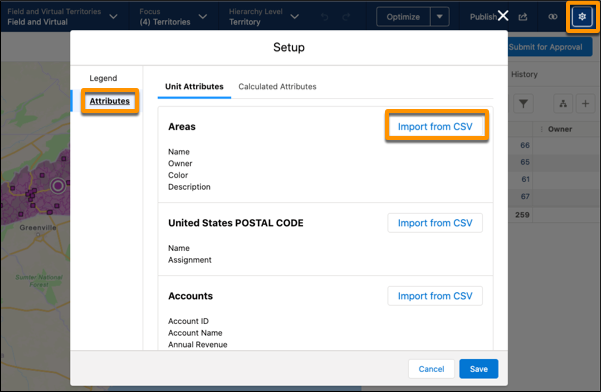Viewport: 601px width, 392px height.
Task: Click the table cell showing 67
Action: click(x=525, y=197)
